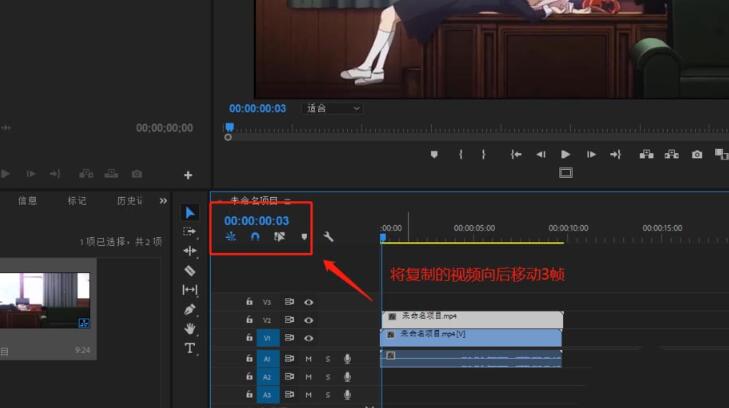Open the 适合 zoom level dropdown
Image resolution: width=729 pixels, height=408 pixels.
tap(331, 108)
